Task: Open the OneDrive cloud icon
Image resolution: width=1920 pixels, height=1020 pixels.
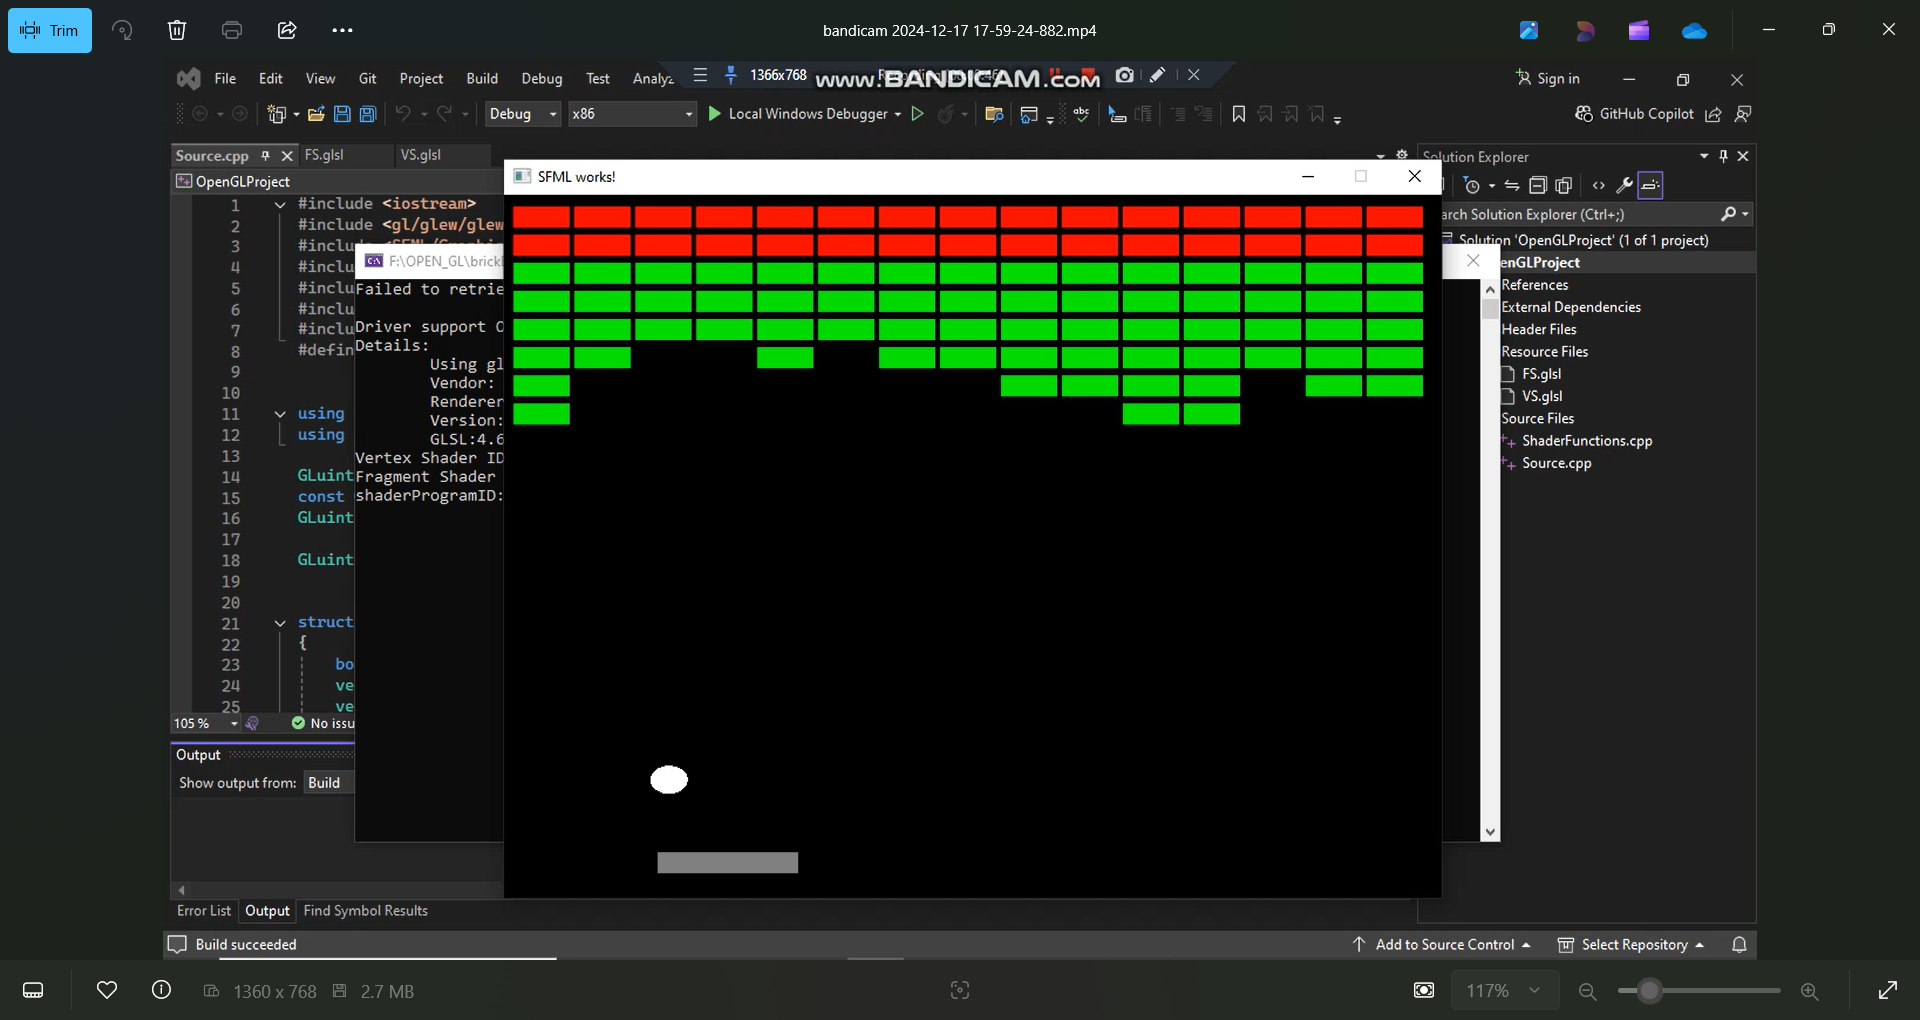Action: tap(1694, 31)
